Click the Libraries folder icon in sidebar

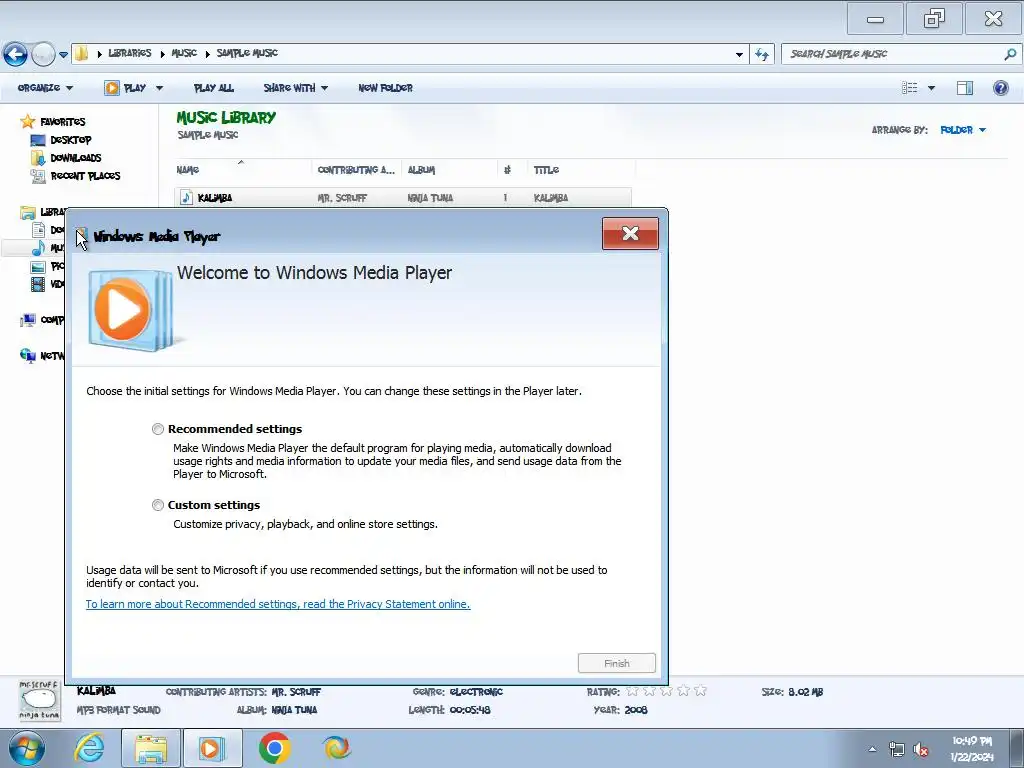(x=27, y=212)
